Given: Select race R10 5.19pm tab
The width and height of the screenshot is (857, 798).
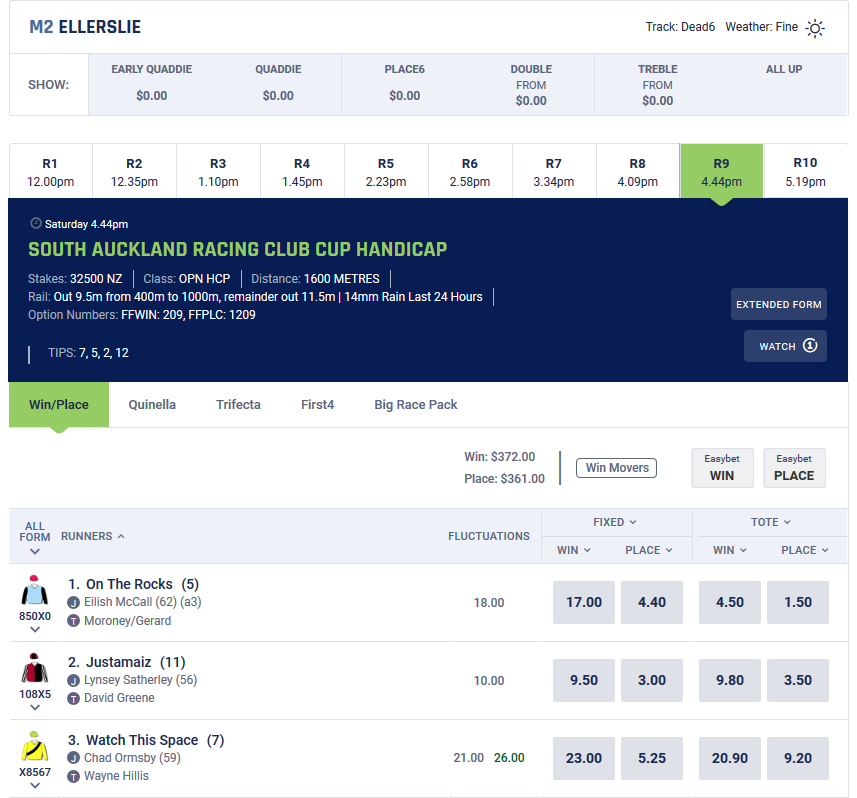Looking at the screenshot, I should point(805,171).
